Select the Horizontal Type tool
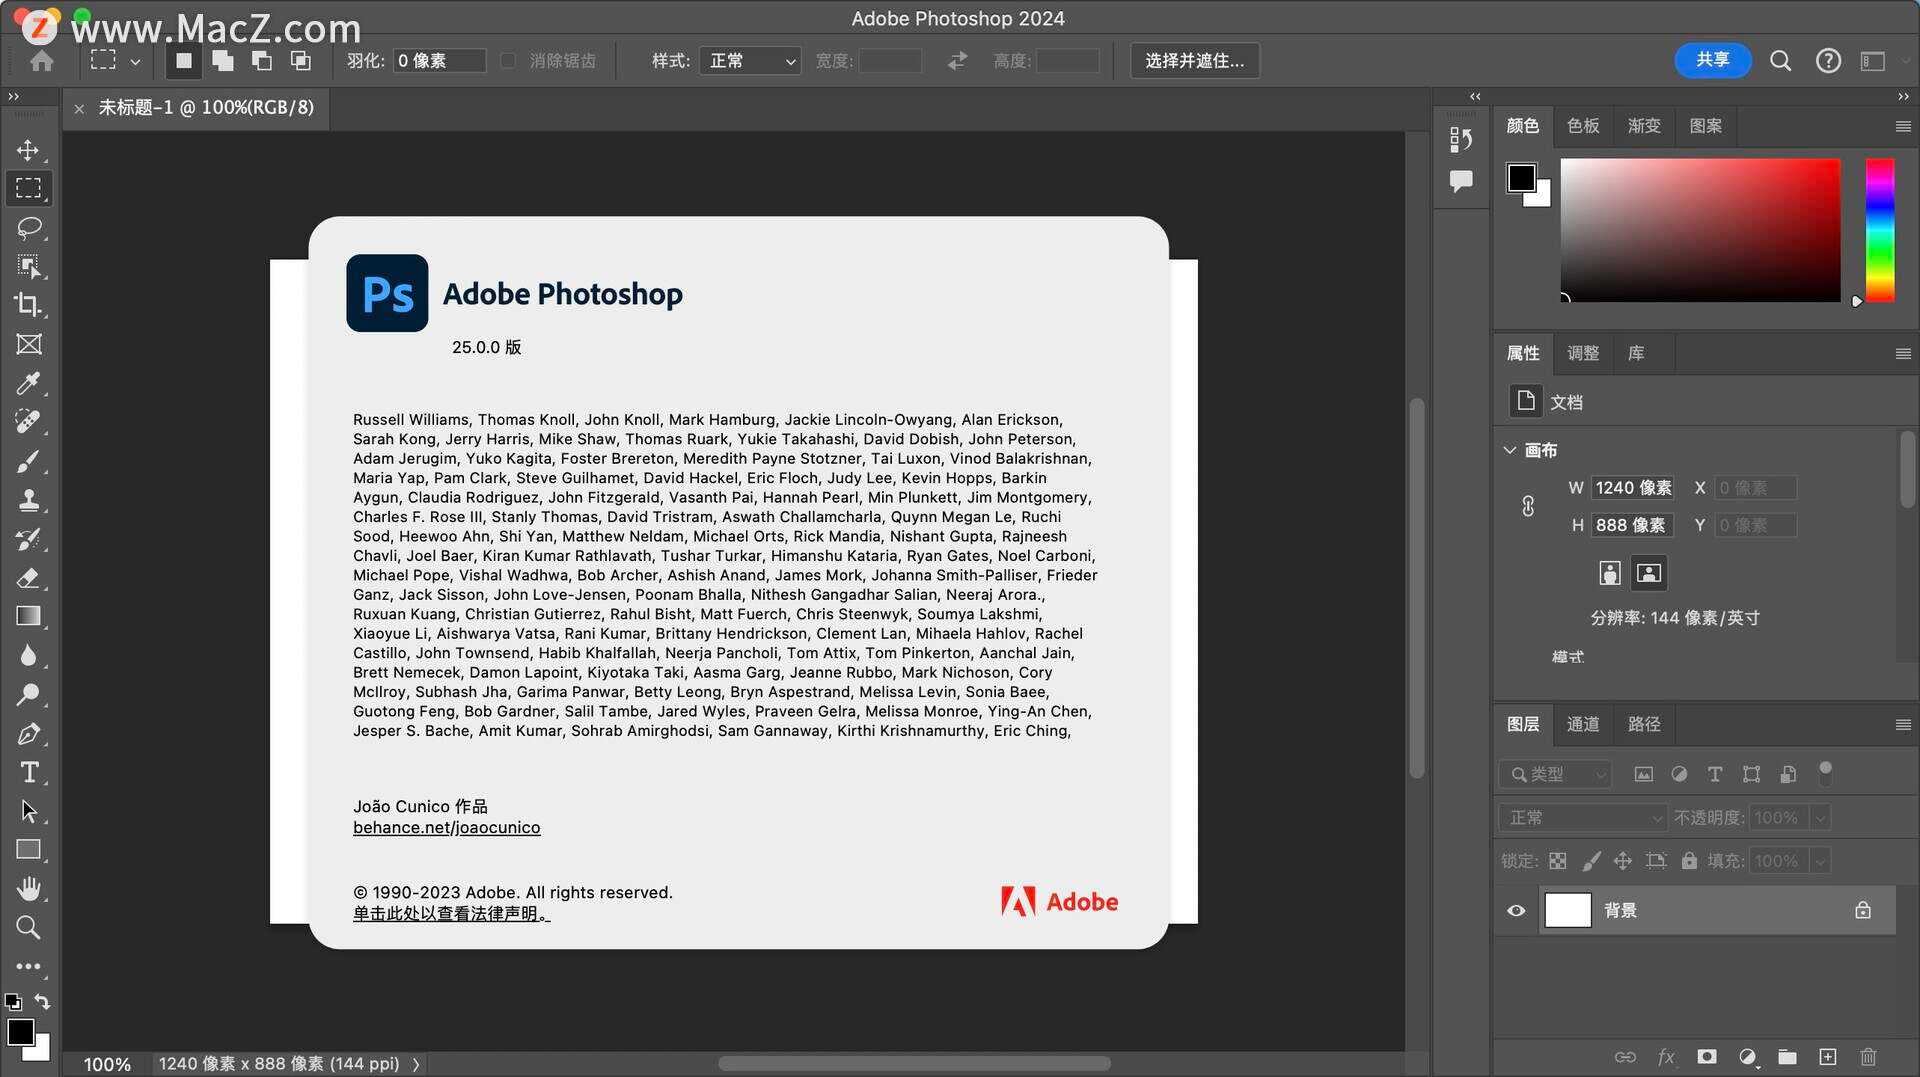Viewport: 1920px width, 1077px height. 28,772
